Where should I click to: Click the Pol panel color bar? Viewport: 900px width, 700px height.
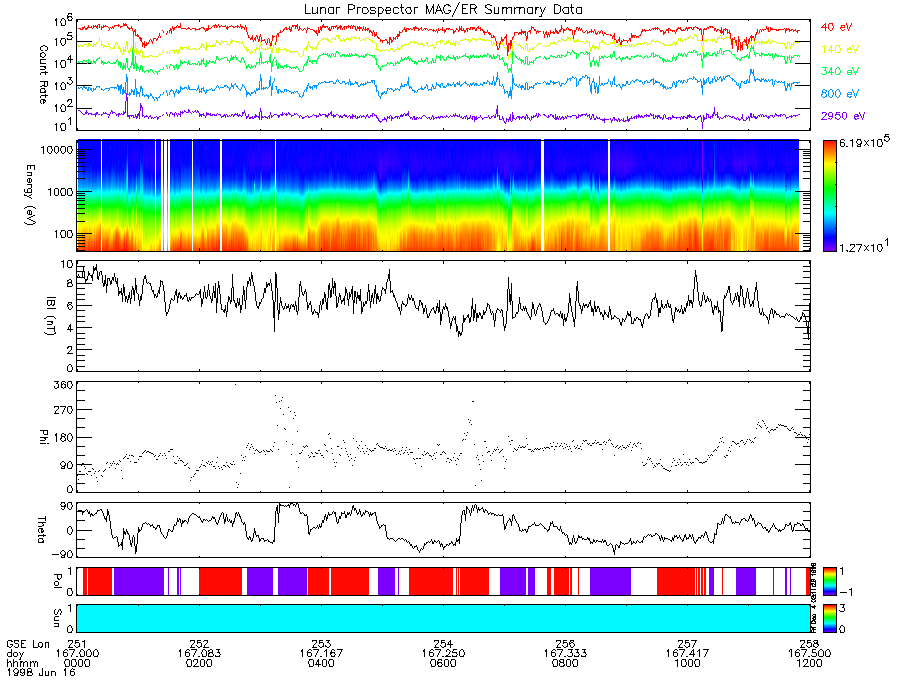tap(829, 581)
